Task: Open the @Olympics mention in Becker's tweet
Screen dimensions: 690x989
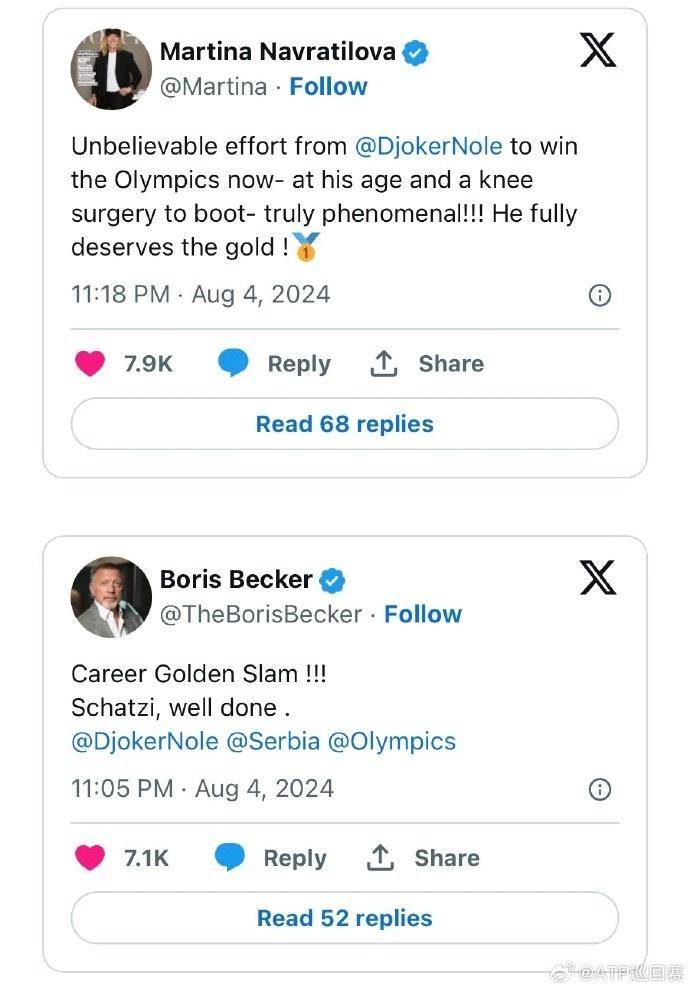Action: pos(392,741)
